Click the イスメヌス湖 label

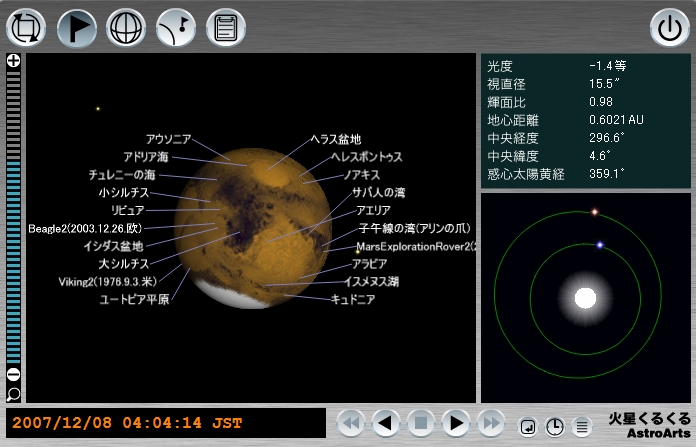point(372,281)
